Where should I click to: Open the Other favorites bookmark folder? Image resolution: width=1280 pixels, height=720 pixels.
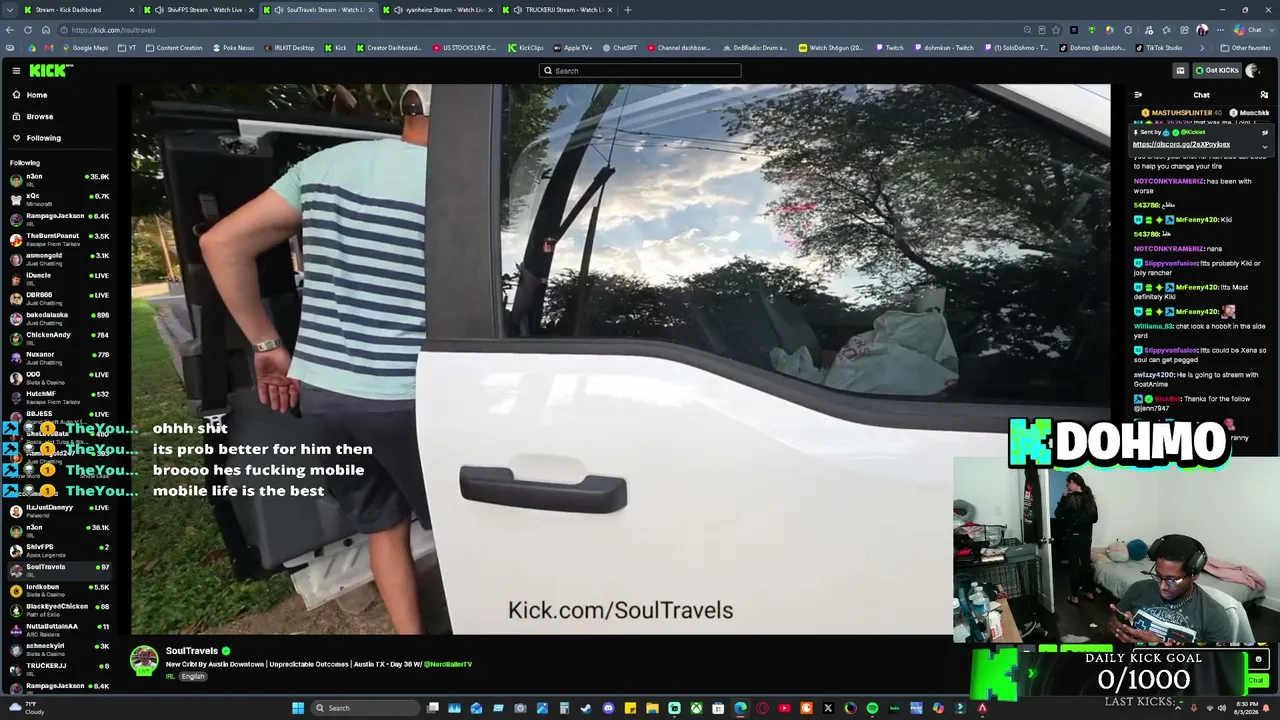1246,48
